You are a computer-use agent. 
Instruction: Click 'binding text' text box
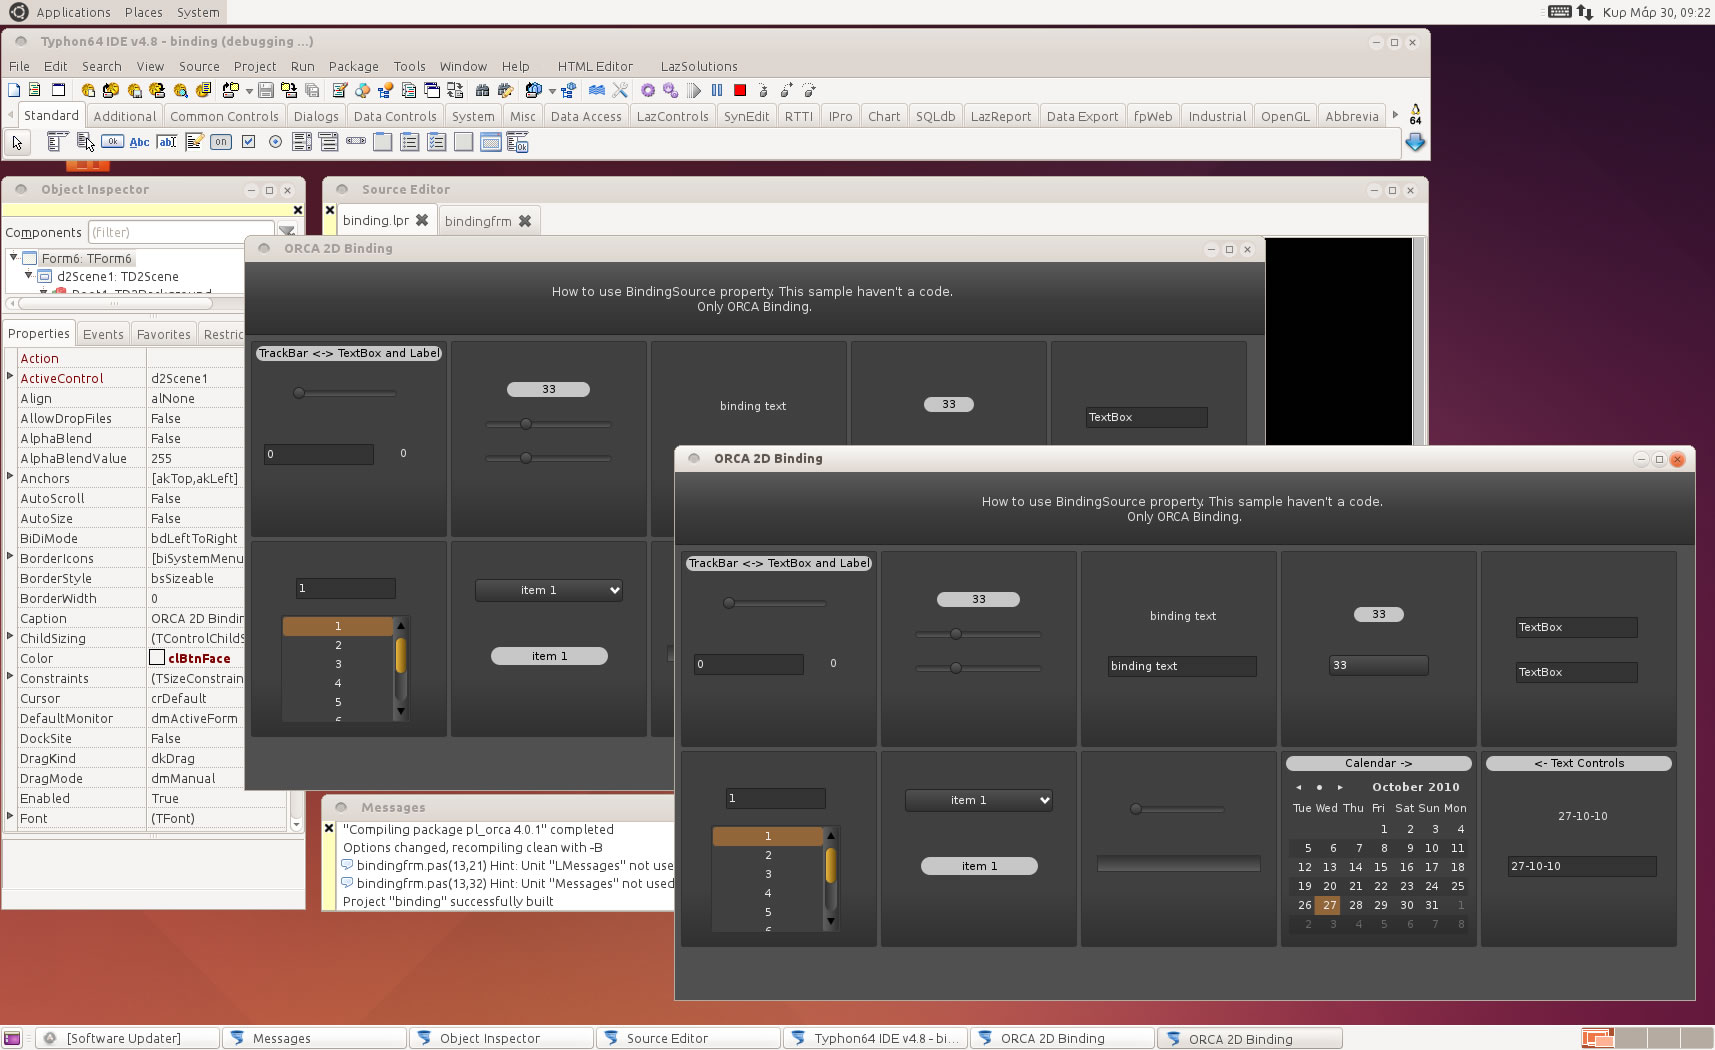[1182, 666]
